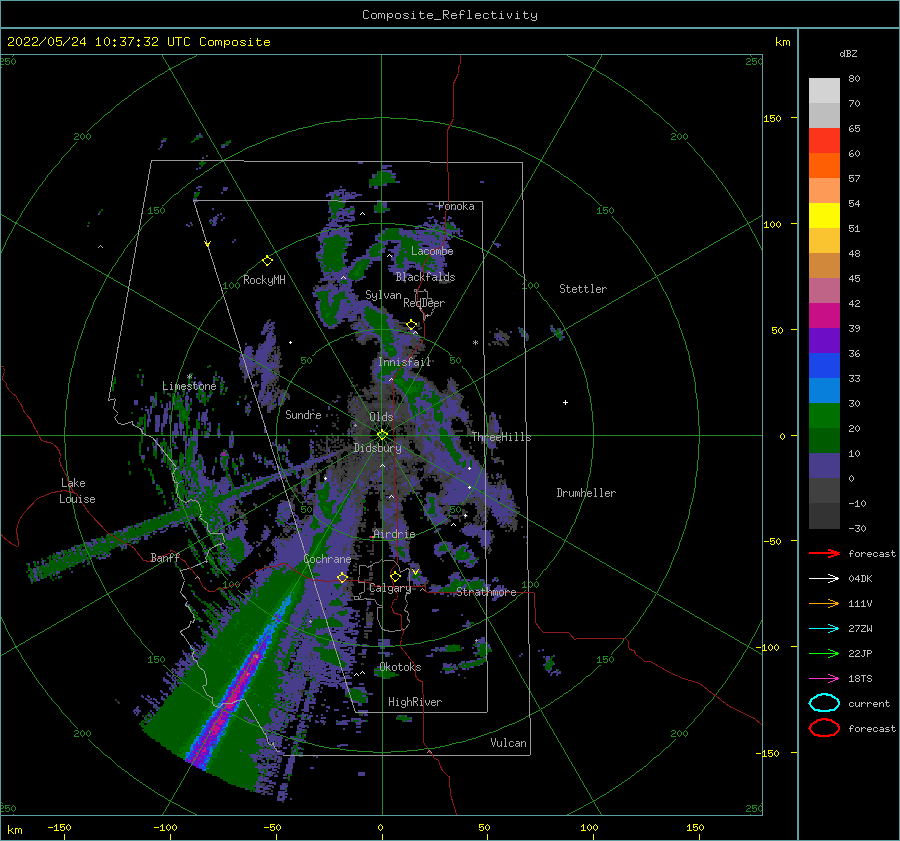Click the radar site marker above Didsbury

382,435
